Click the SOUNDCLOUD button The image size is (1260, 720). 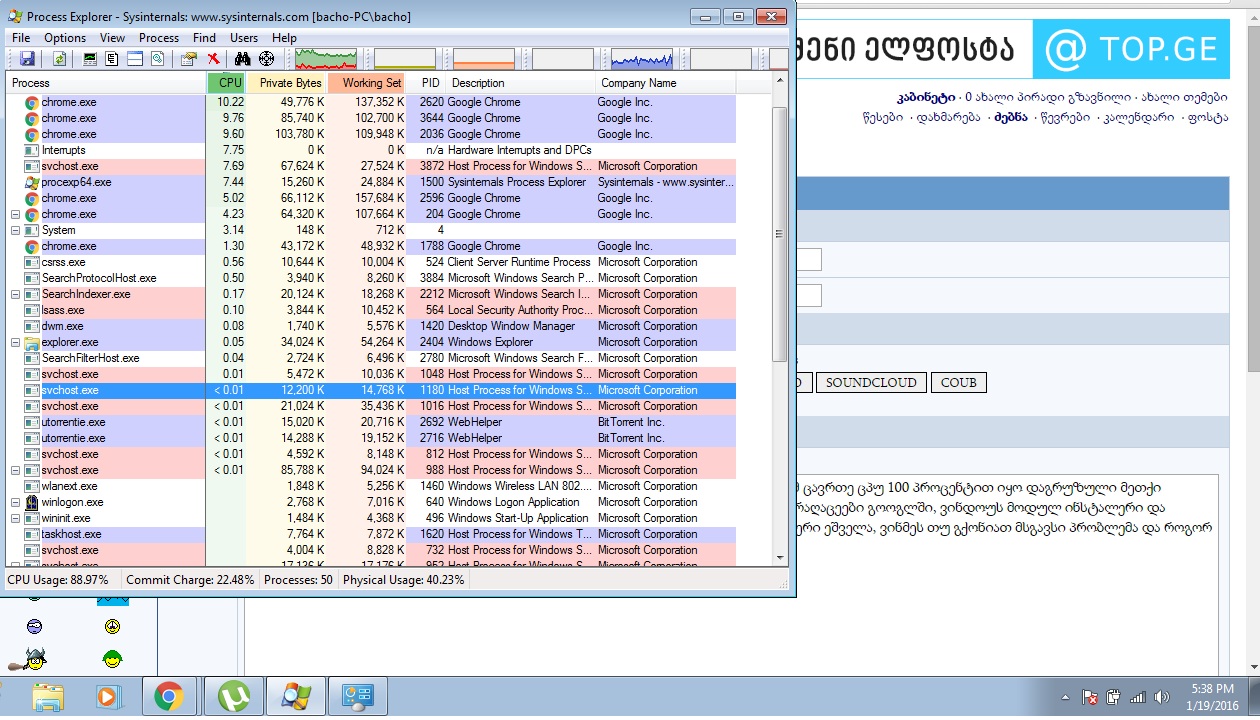869,383
